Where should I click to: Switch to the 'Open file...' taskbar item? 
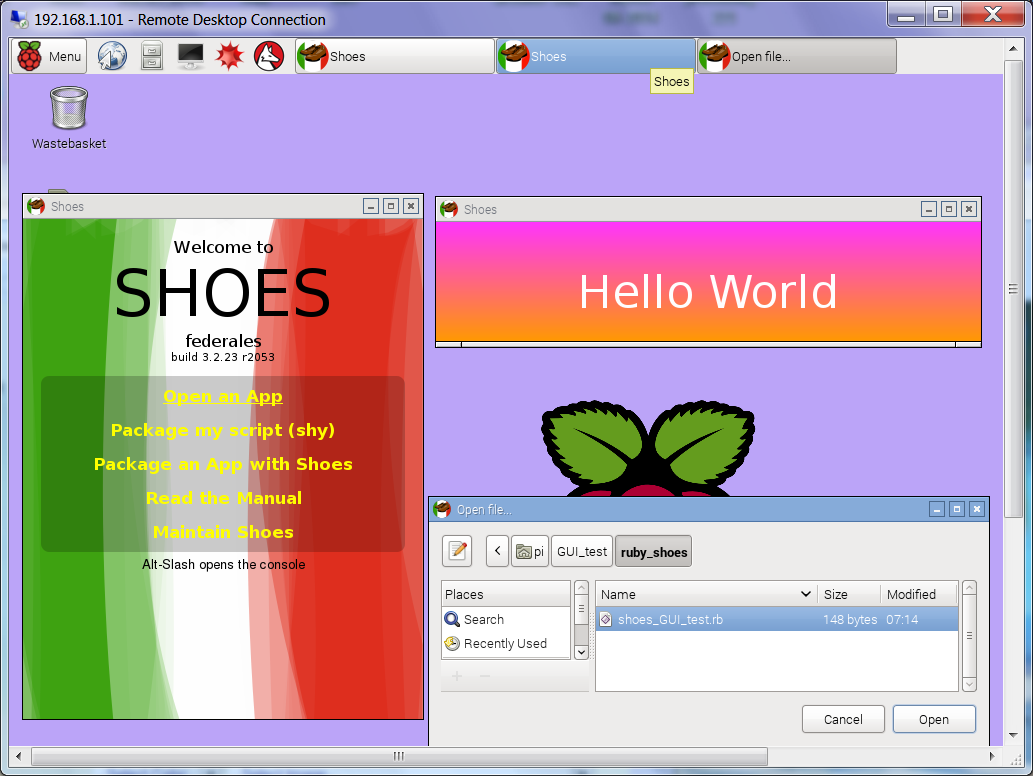796,57
